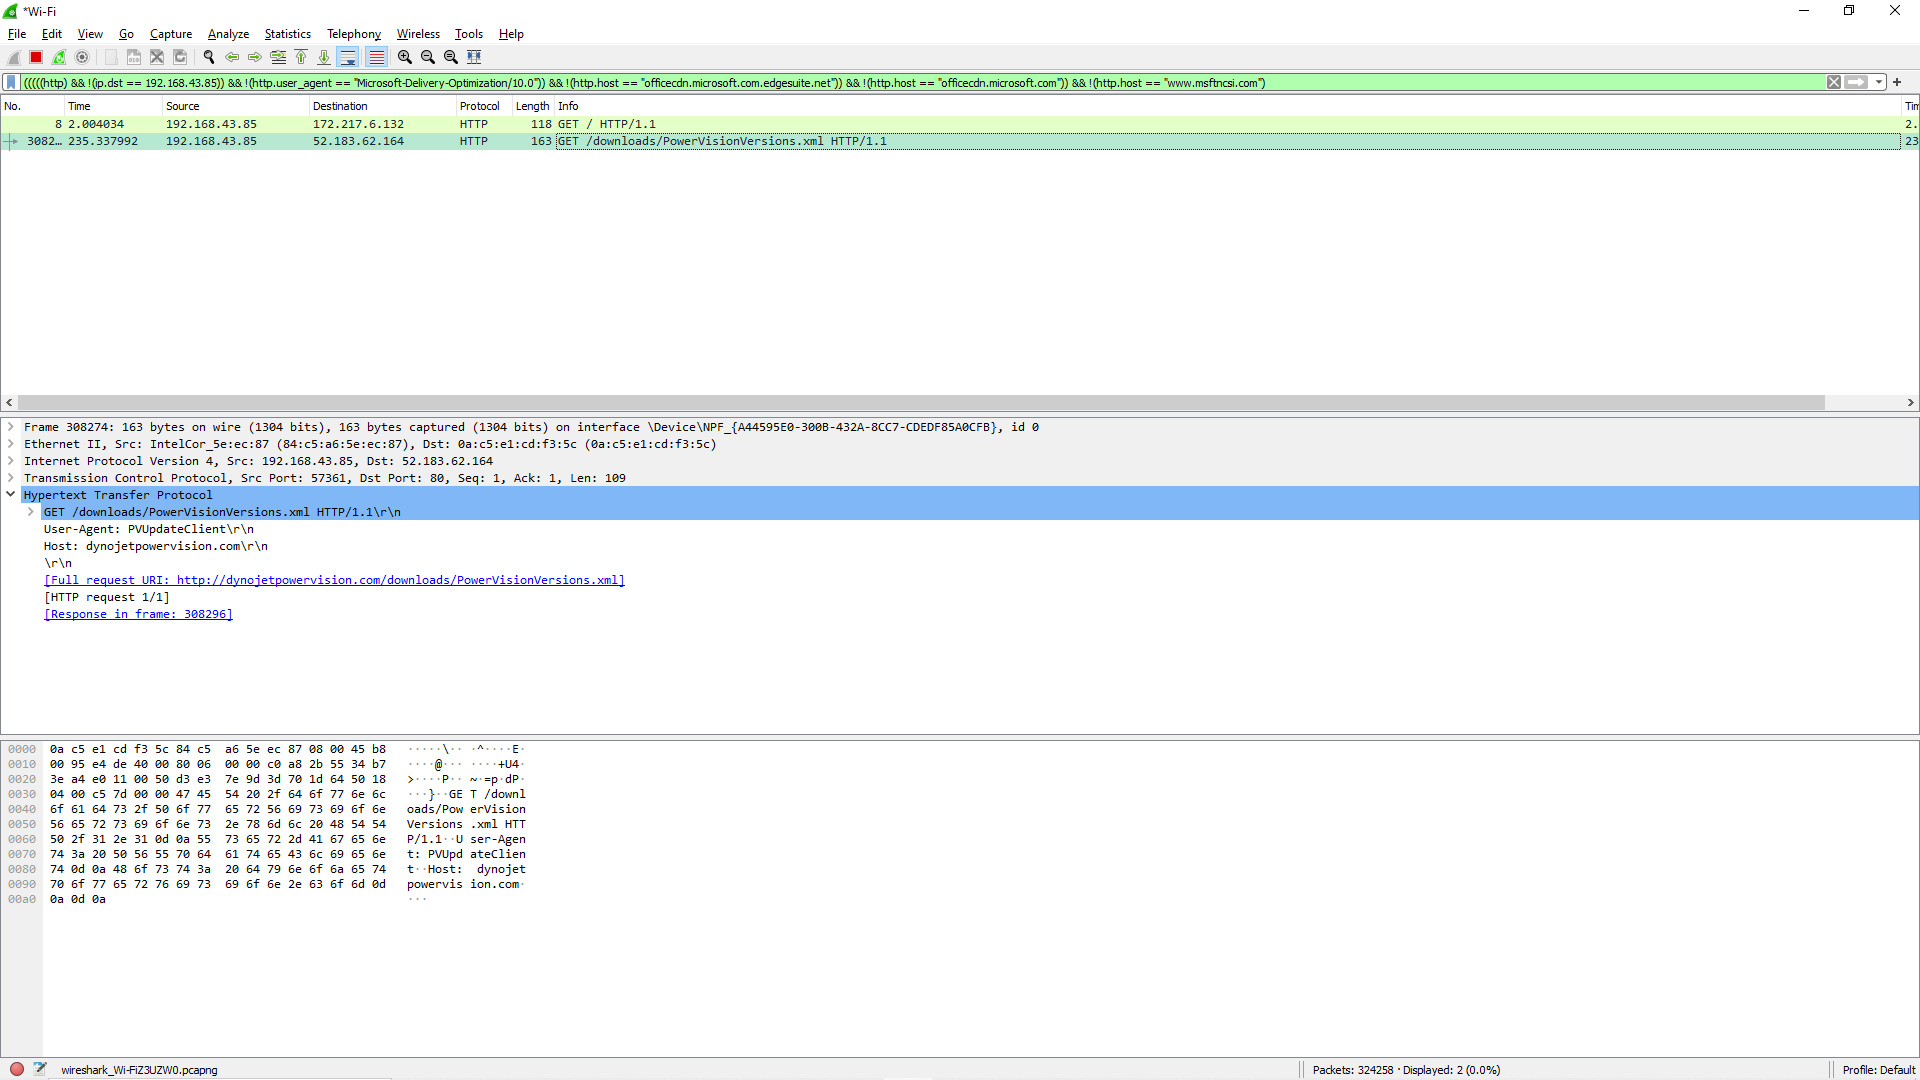This screenshot has height=1080, width=1920.
Task: Click the Start capture shark fin icon
Action: coord(14,57)
